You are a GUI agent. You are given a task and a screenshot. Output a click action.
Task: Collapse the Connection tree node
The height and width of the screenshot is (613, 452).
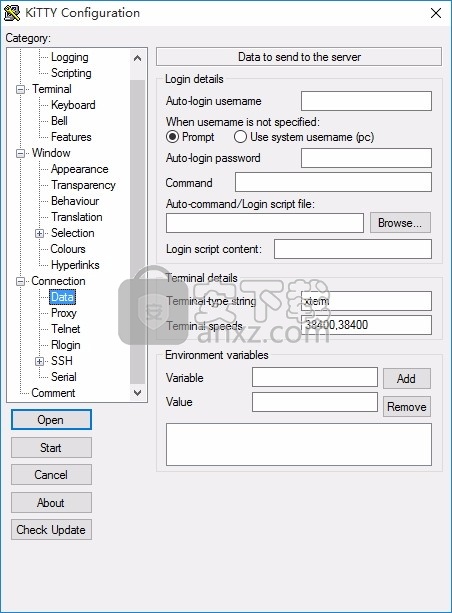(20, 281)
